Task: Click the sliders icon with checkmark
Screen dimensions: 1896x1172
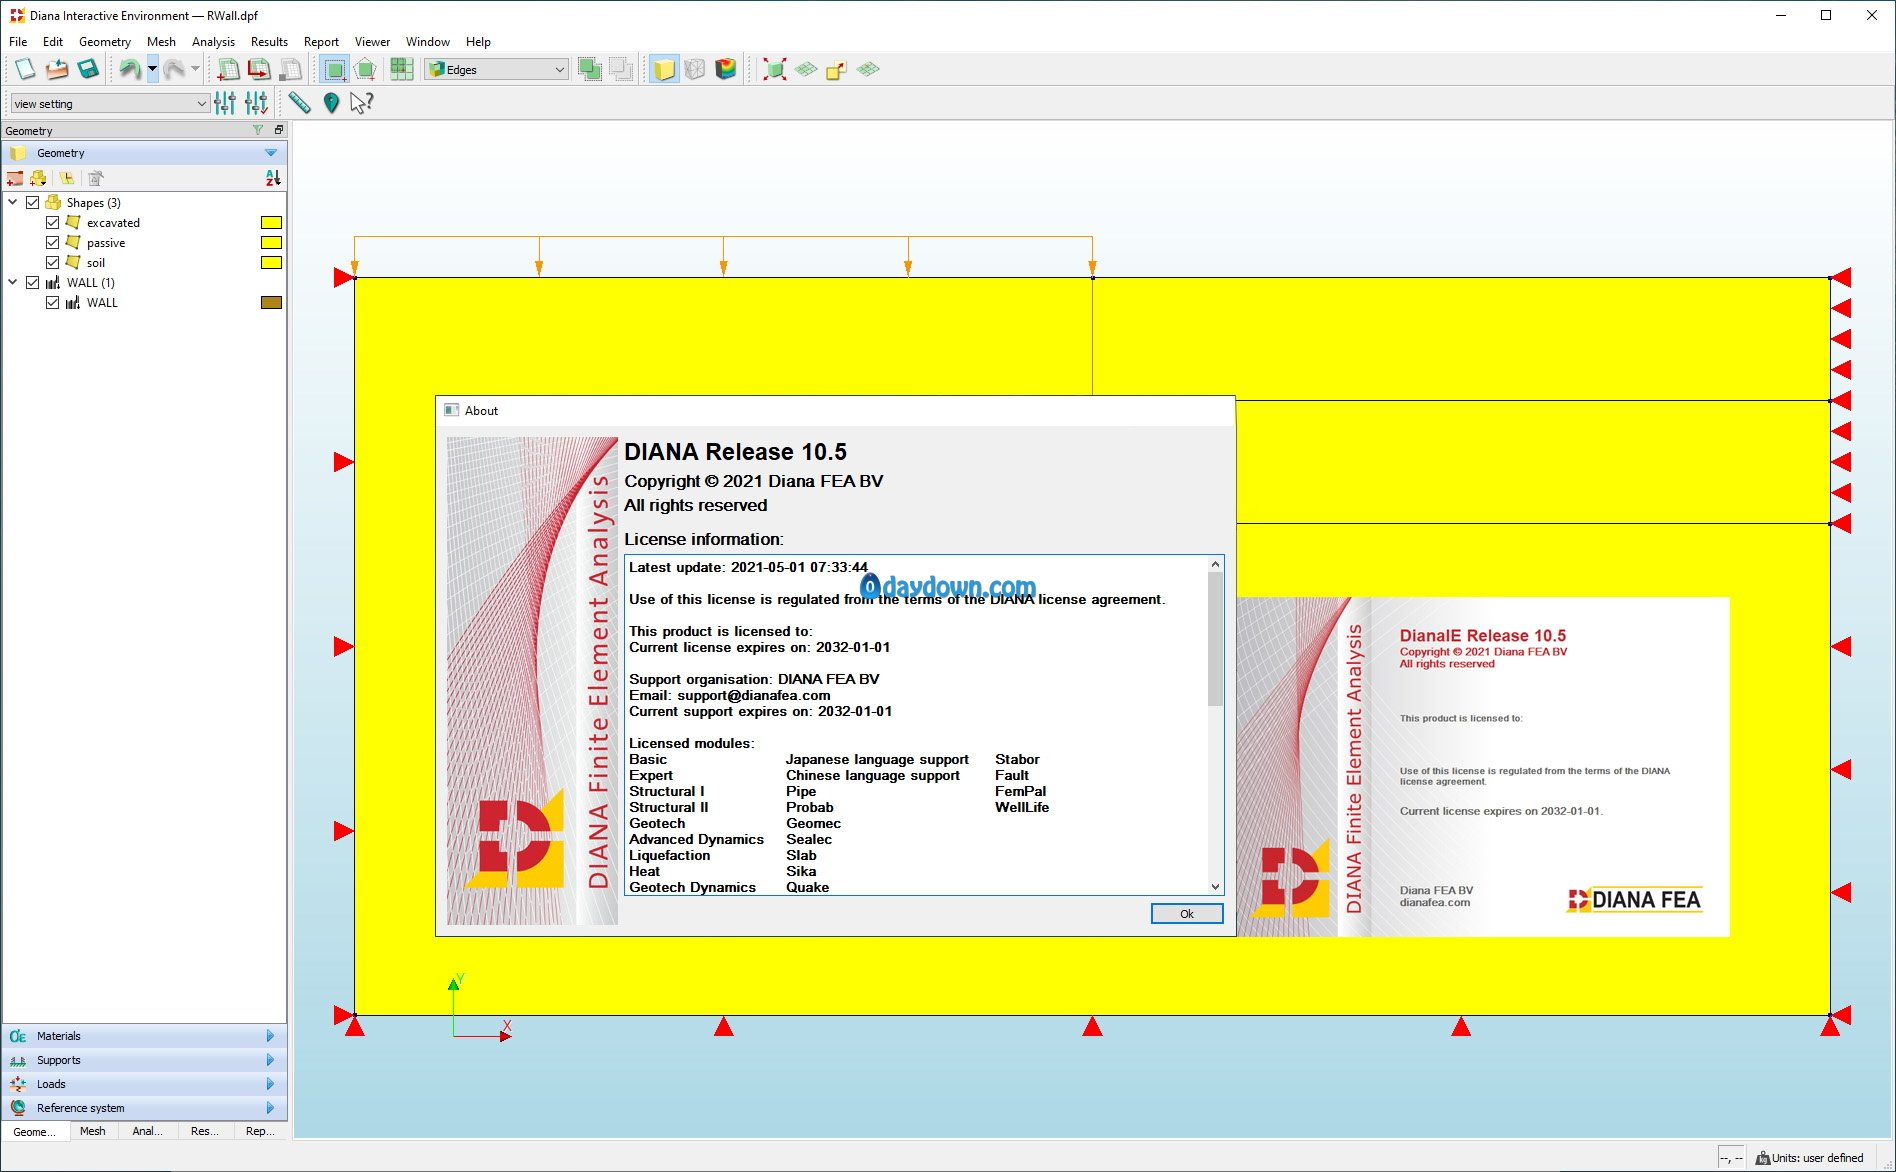Action: [256, 103]
